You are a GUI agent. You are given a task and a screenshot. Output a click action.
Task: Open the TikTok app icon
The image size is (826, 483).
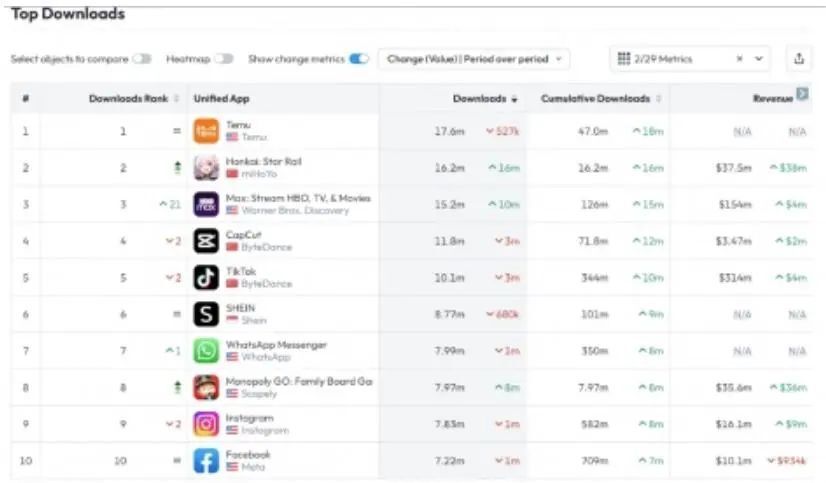[x=205, y=277]
